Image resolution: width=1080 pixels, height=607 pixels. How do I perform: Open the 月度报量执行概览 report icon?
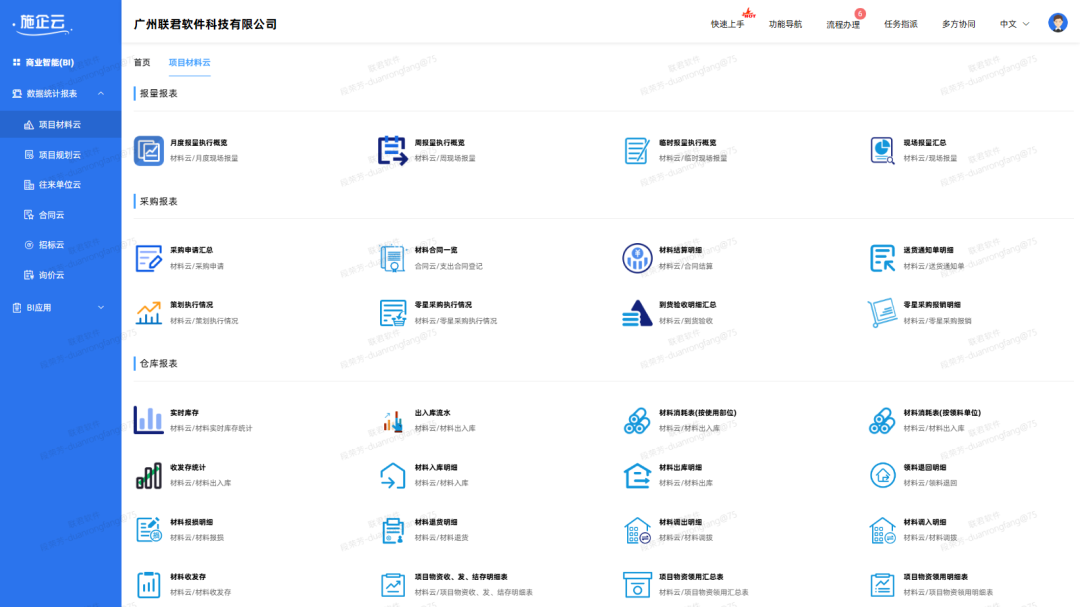(149, 152)
